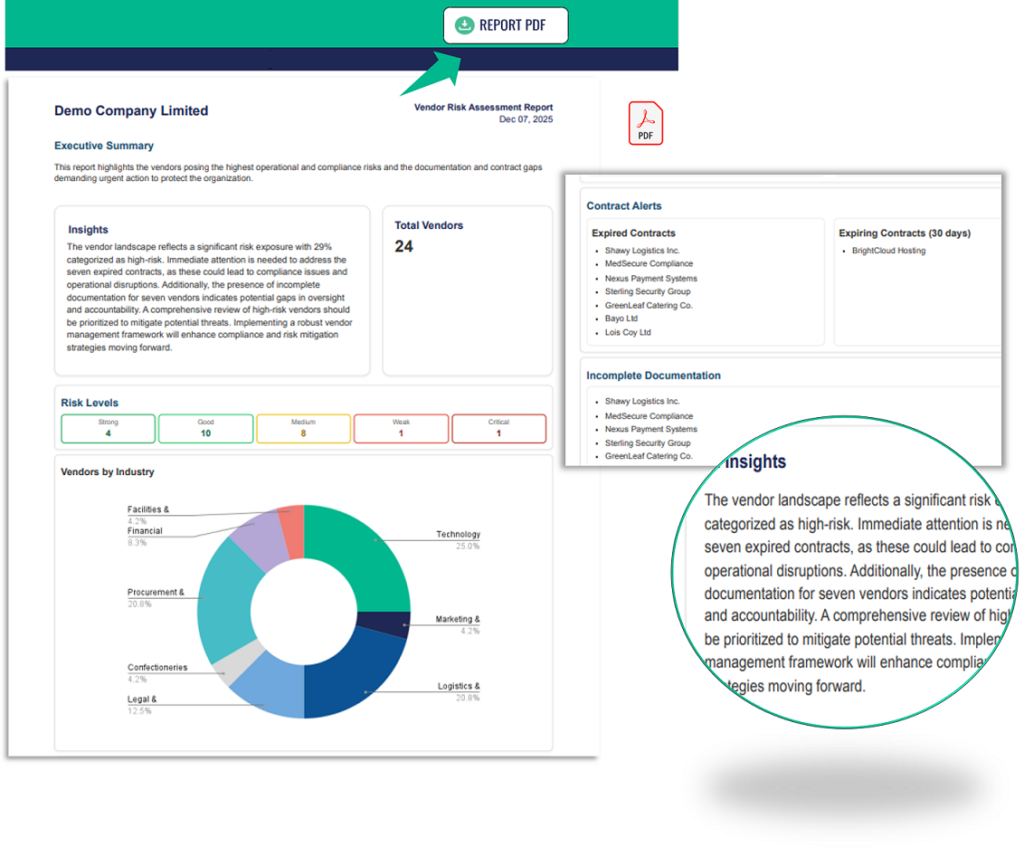Select the Strong risk level box

click(108, 429)
